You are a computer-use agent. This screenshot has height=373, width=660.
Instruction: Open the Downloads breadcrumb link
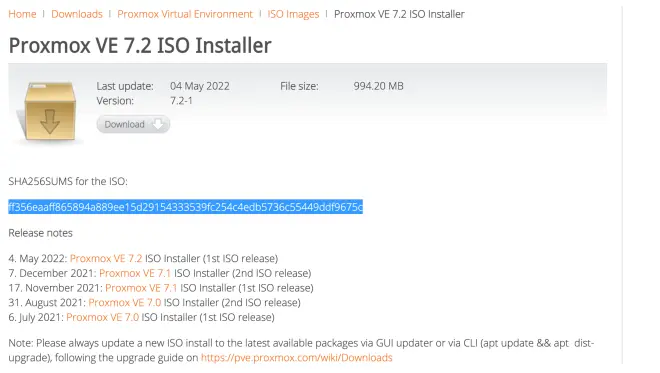point(77,14)
